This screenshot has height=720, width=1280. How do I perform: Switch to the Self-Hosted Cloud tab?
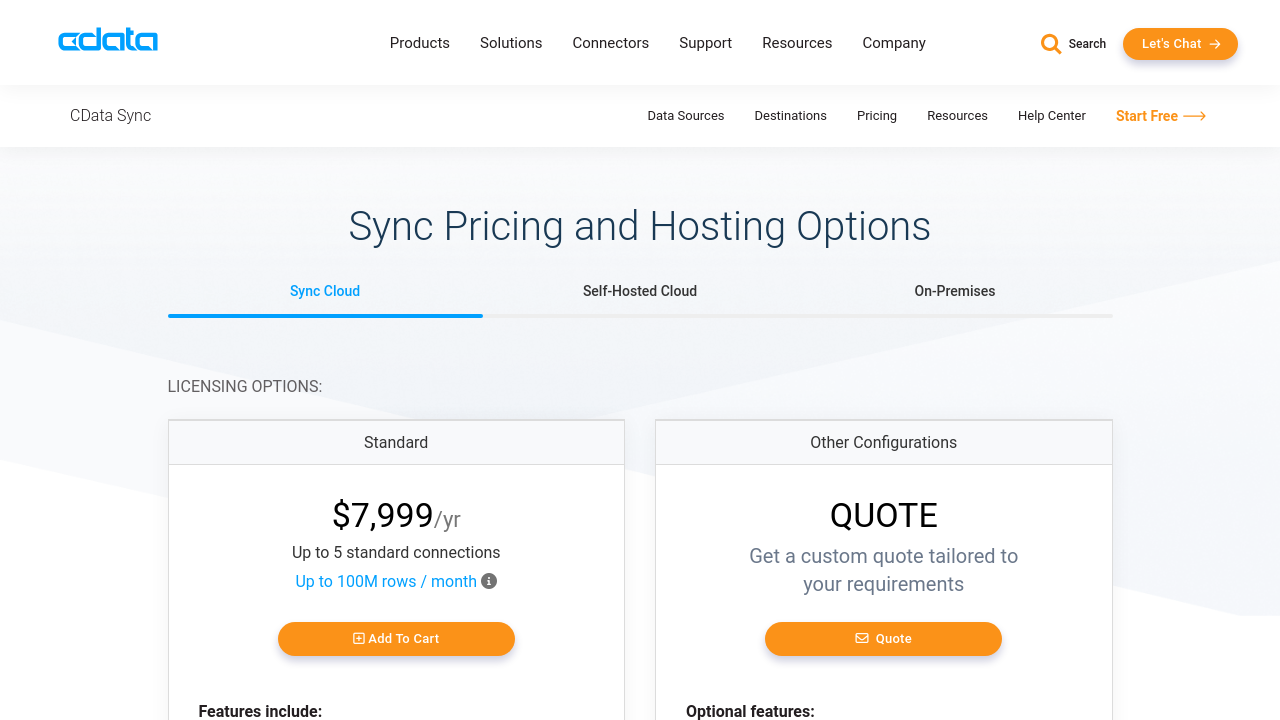pyautogui.click(x=640, y=291)
